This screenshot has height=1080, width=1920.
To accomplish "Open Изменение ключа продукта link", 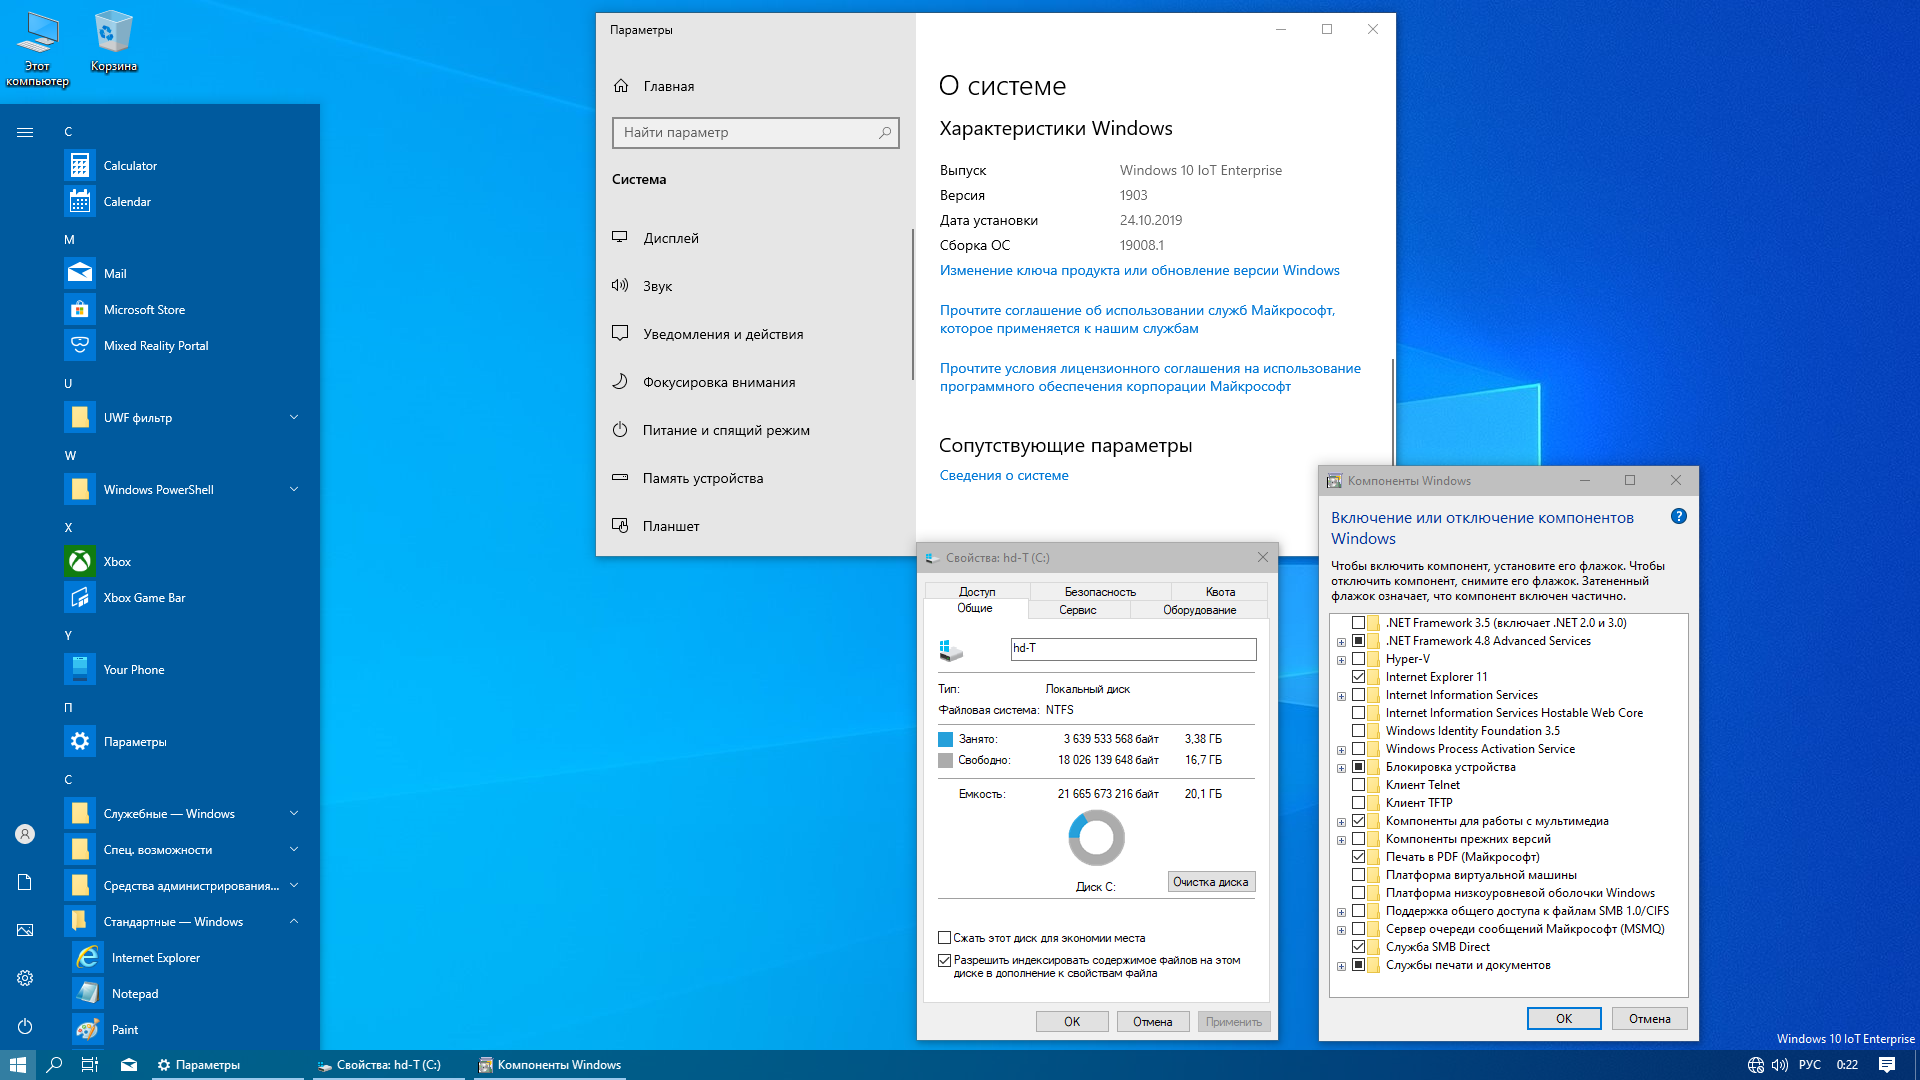I will pos(1140,271).
